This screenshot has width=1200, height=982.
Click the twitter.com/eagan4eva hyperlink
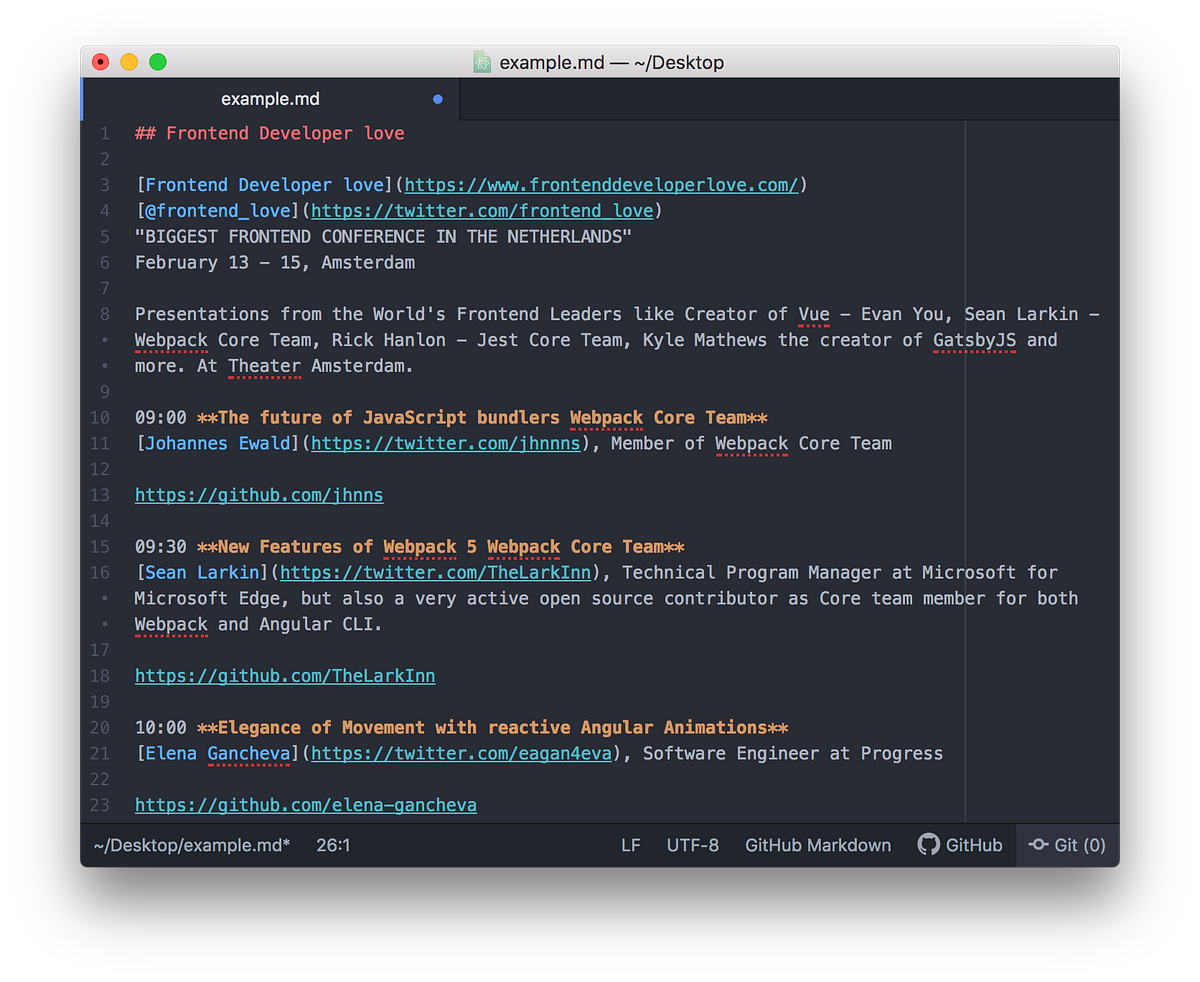(462, 753)
